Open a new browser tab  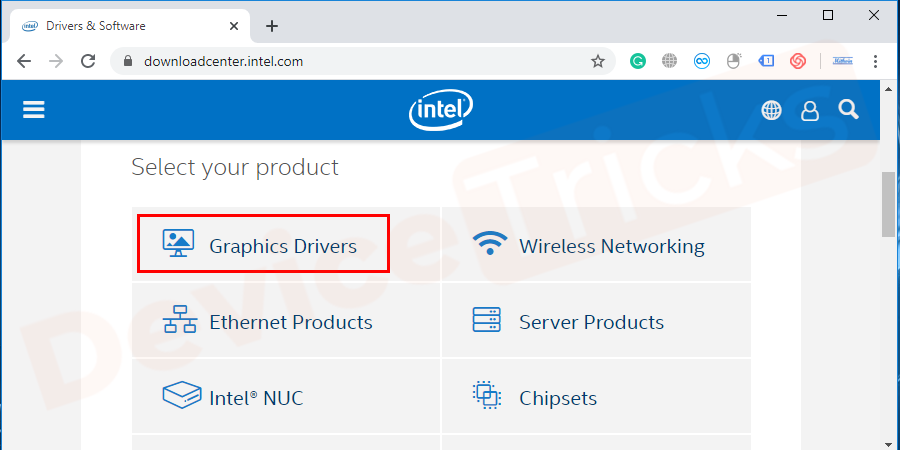tap(272, 26)
